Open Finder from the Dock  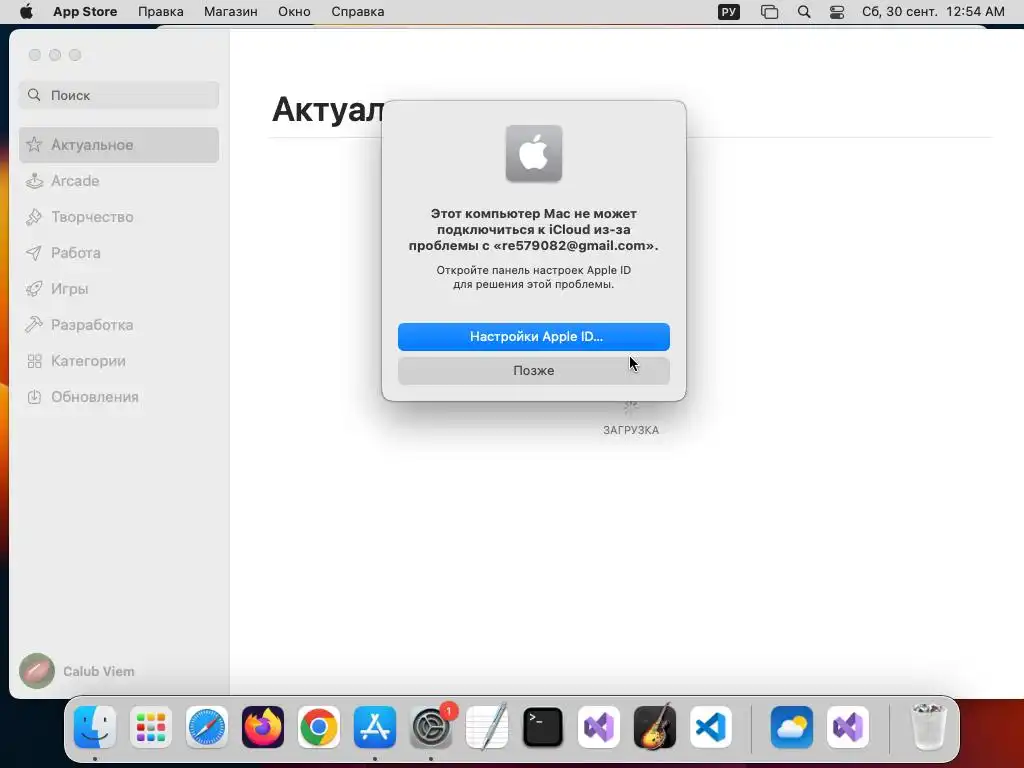click(95, 727)
